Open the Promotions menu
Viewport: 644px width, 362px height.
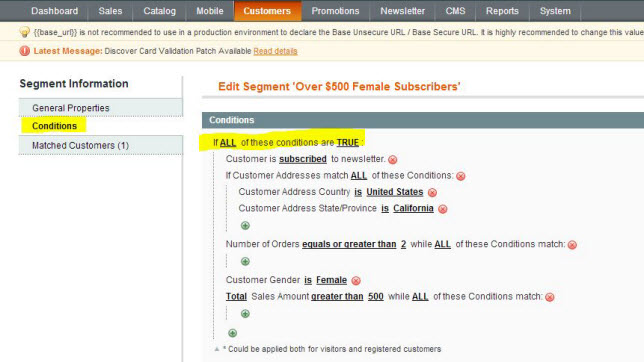335,11
